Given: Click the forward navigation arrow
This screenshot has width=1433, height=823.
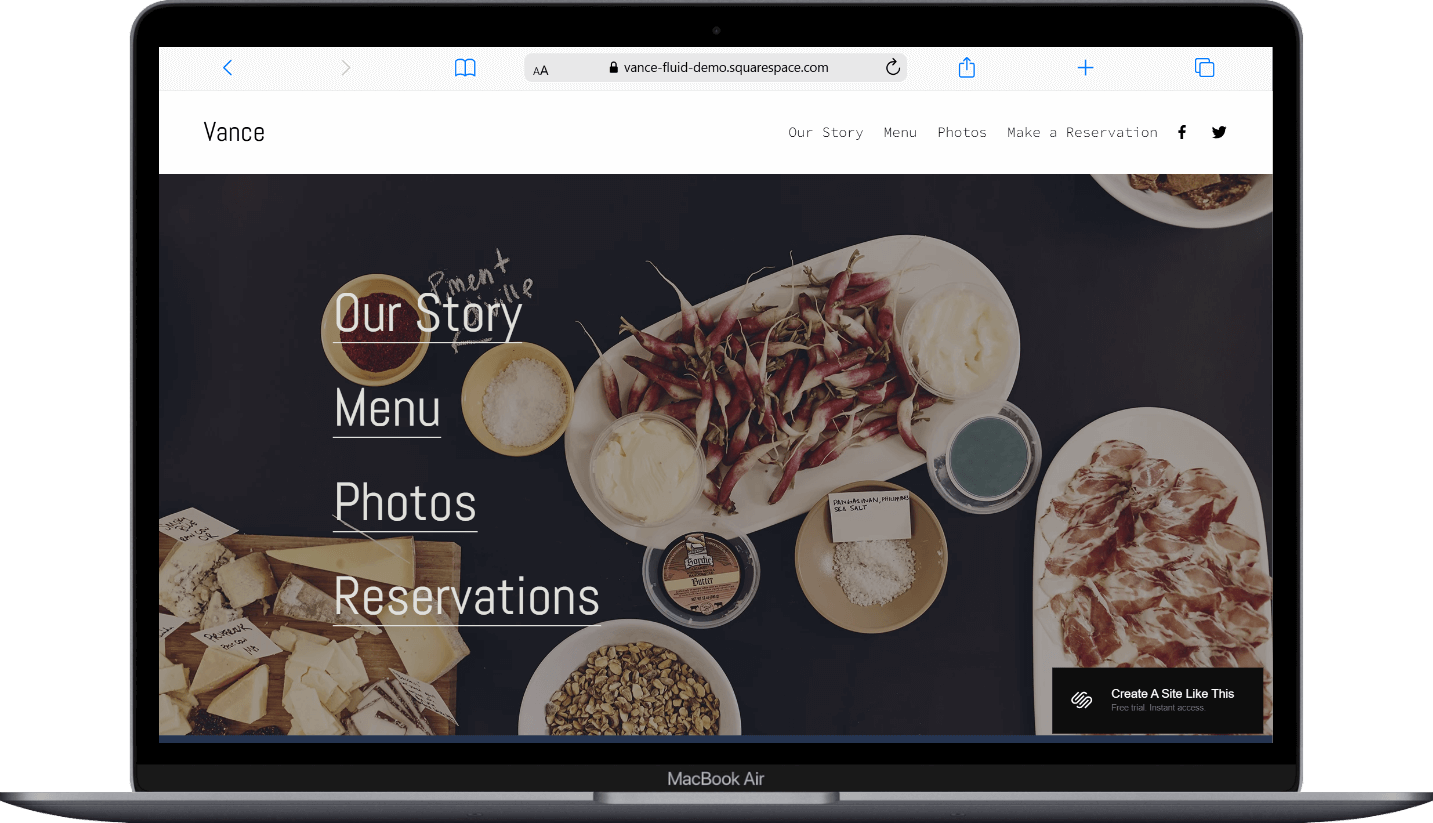Looking at the screenshot, I should pyautogui.click(x=345, y=67).
